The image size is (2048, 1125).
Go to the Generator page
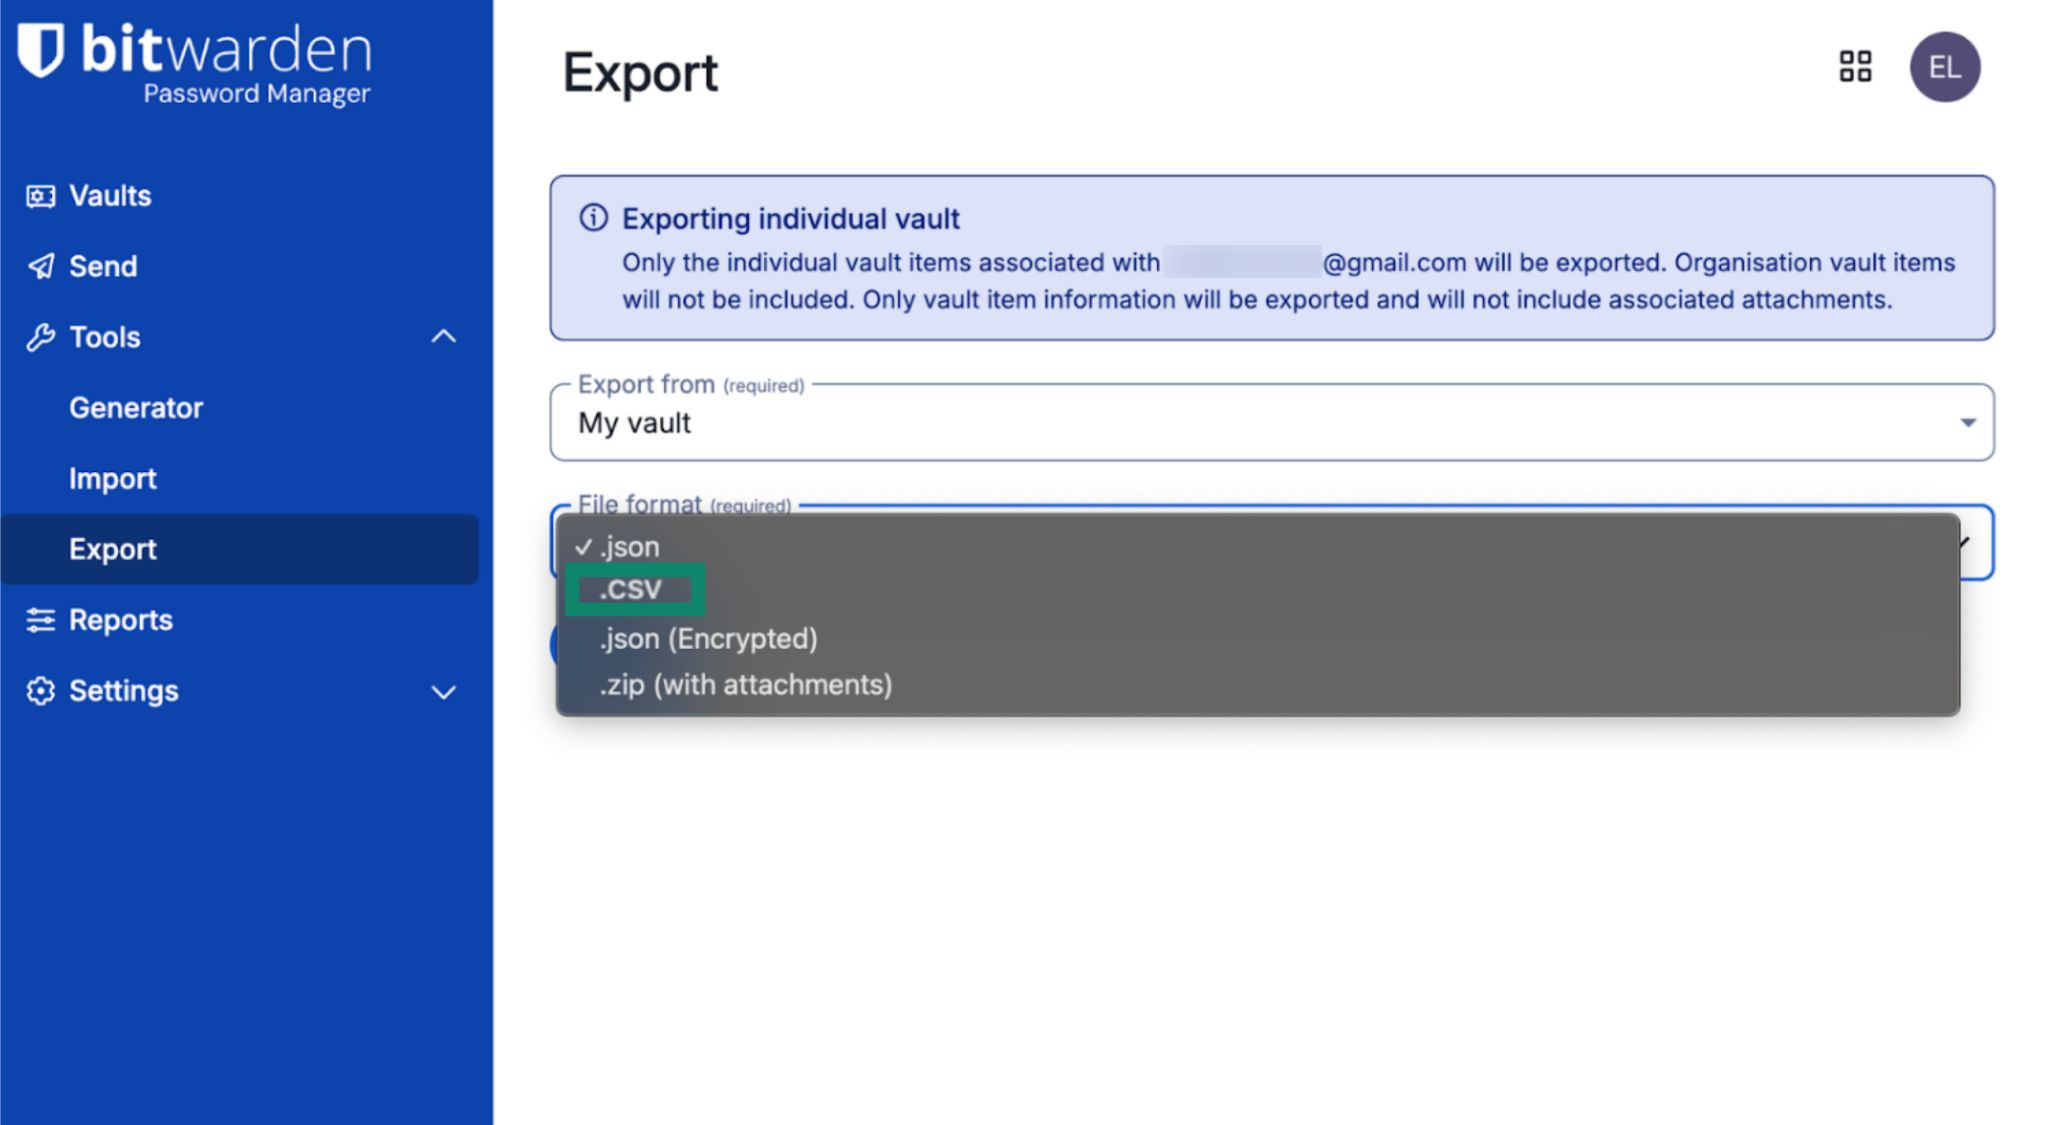coord(136,408)
